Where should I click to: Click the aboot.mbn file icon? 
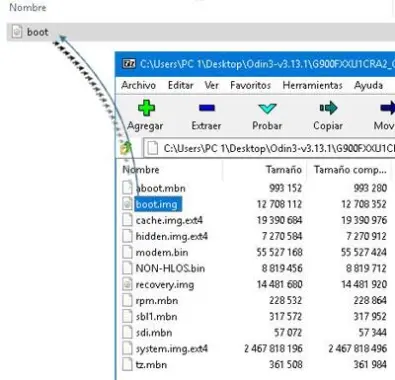point(127,188)
